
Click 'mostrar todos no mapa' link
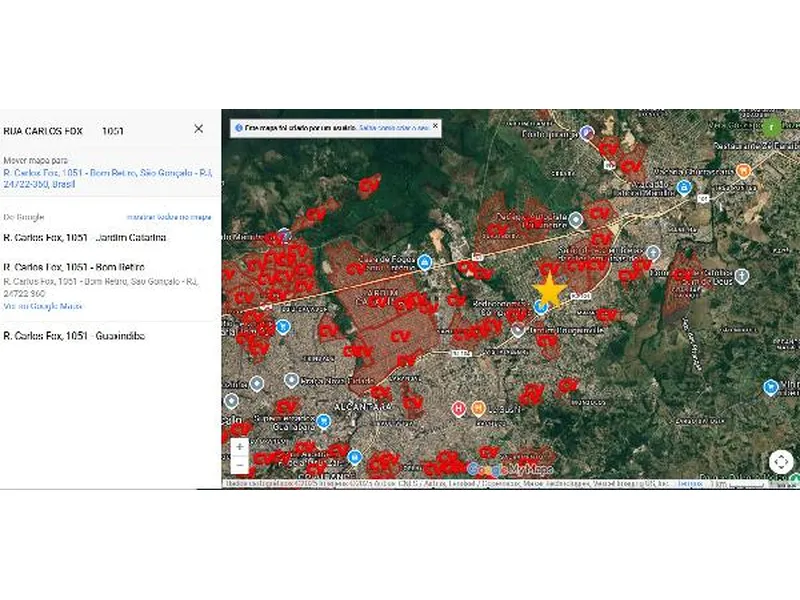coord(169,217)
